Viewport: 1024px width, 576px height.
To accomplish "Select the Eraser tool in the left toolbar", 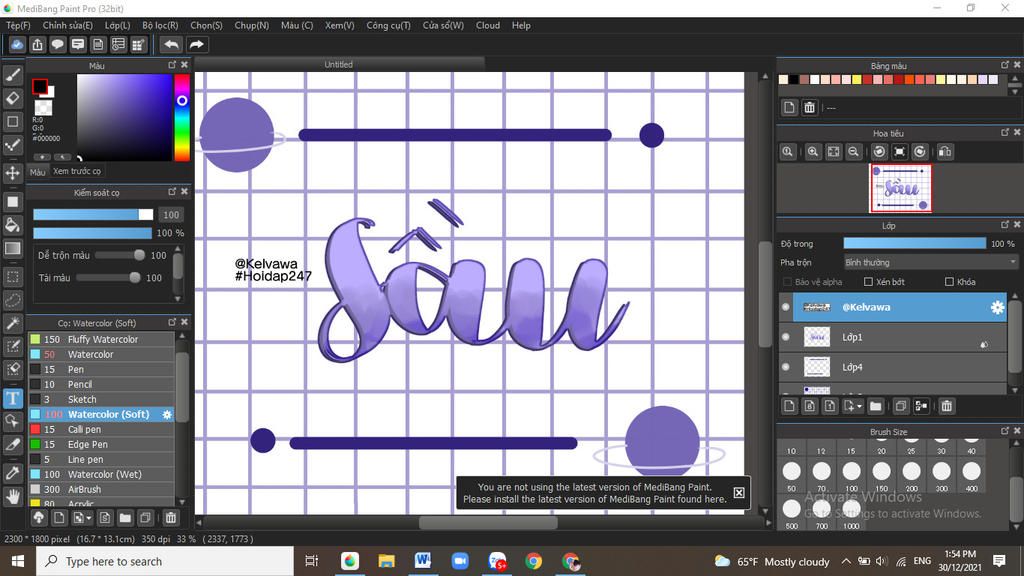I will click(x=12, y=98).
